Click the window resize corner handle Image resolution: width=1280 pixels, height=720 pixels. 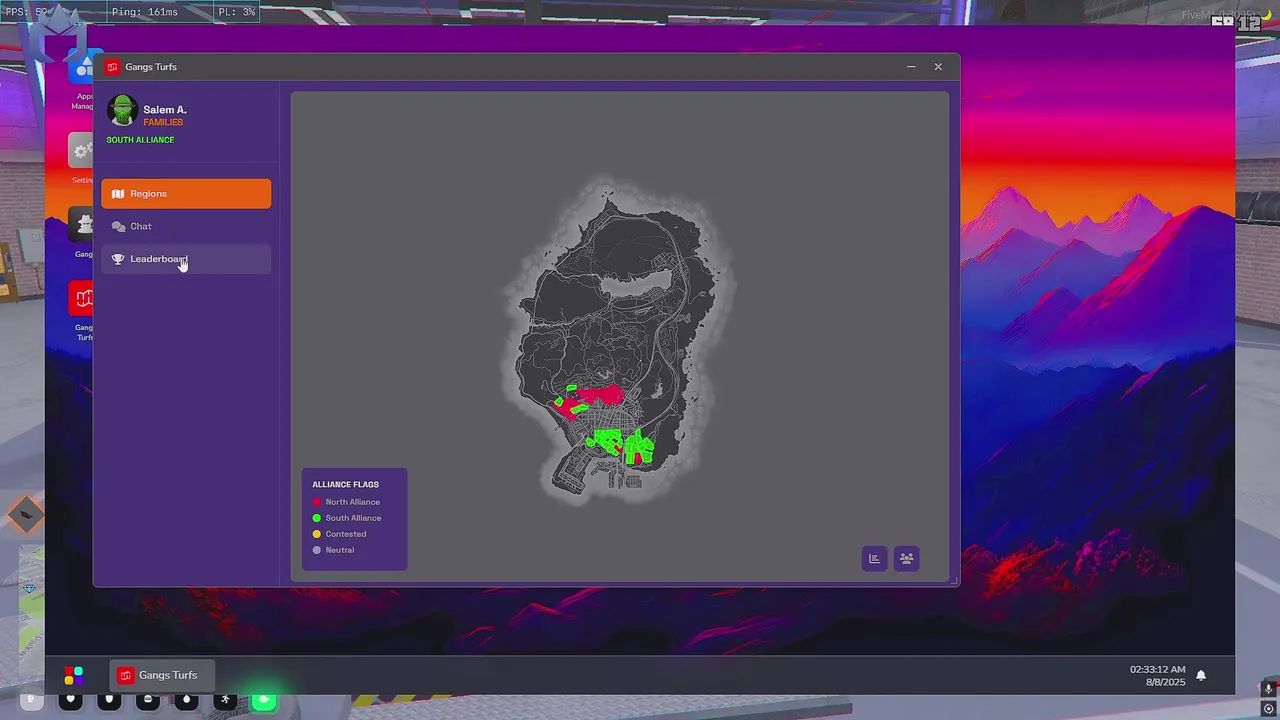[954, 580]
